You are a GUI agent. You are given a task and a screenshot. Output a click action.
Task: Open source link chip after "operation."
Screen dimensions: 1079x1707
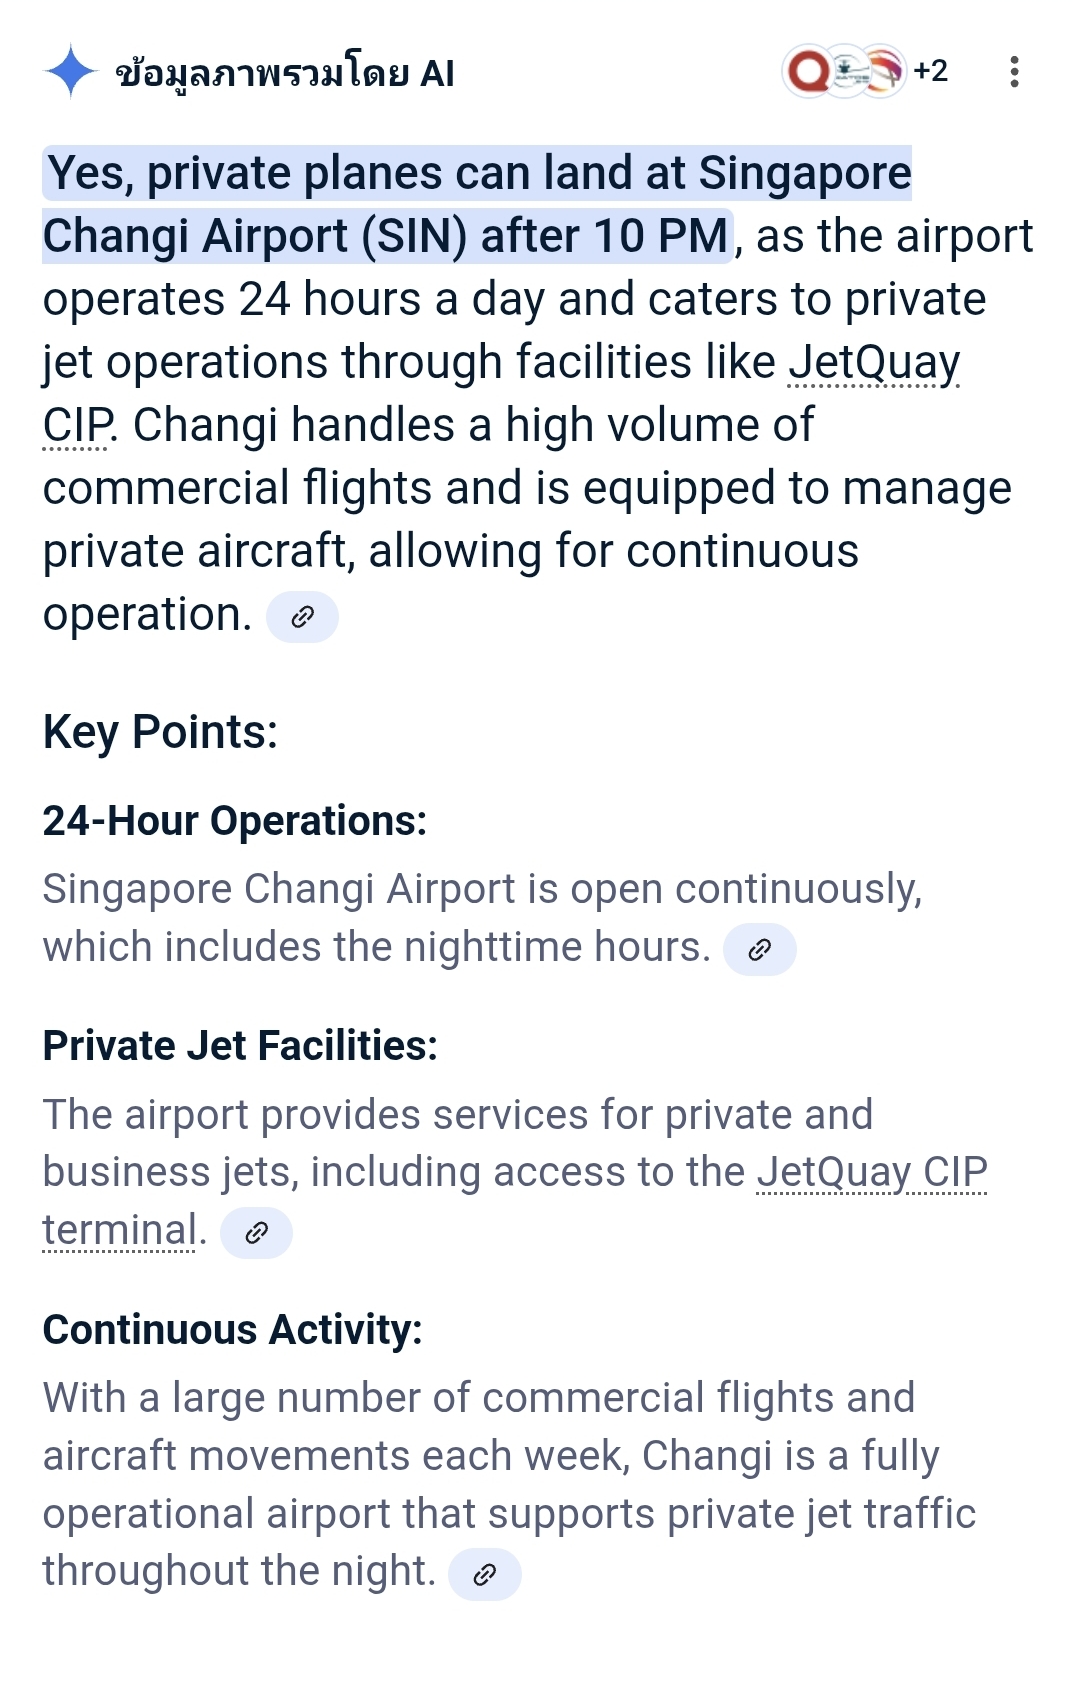[x=302, y=617]
